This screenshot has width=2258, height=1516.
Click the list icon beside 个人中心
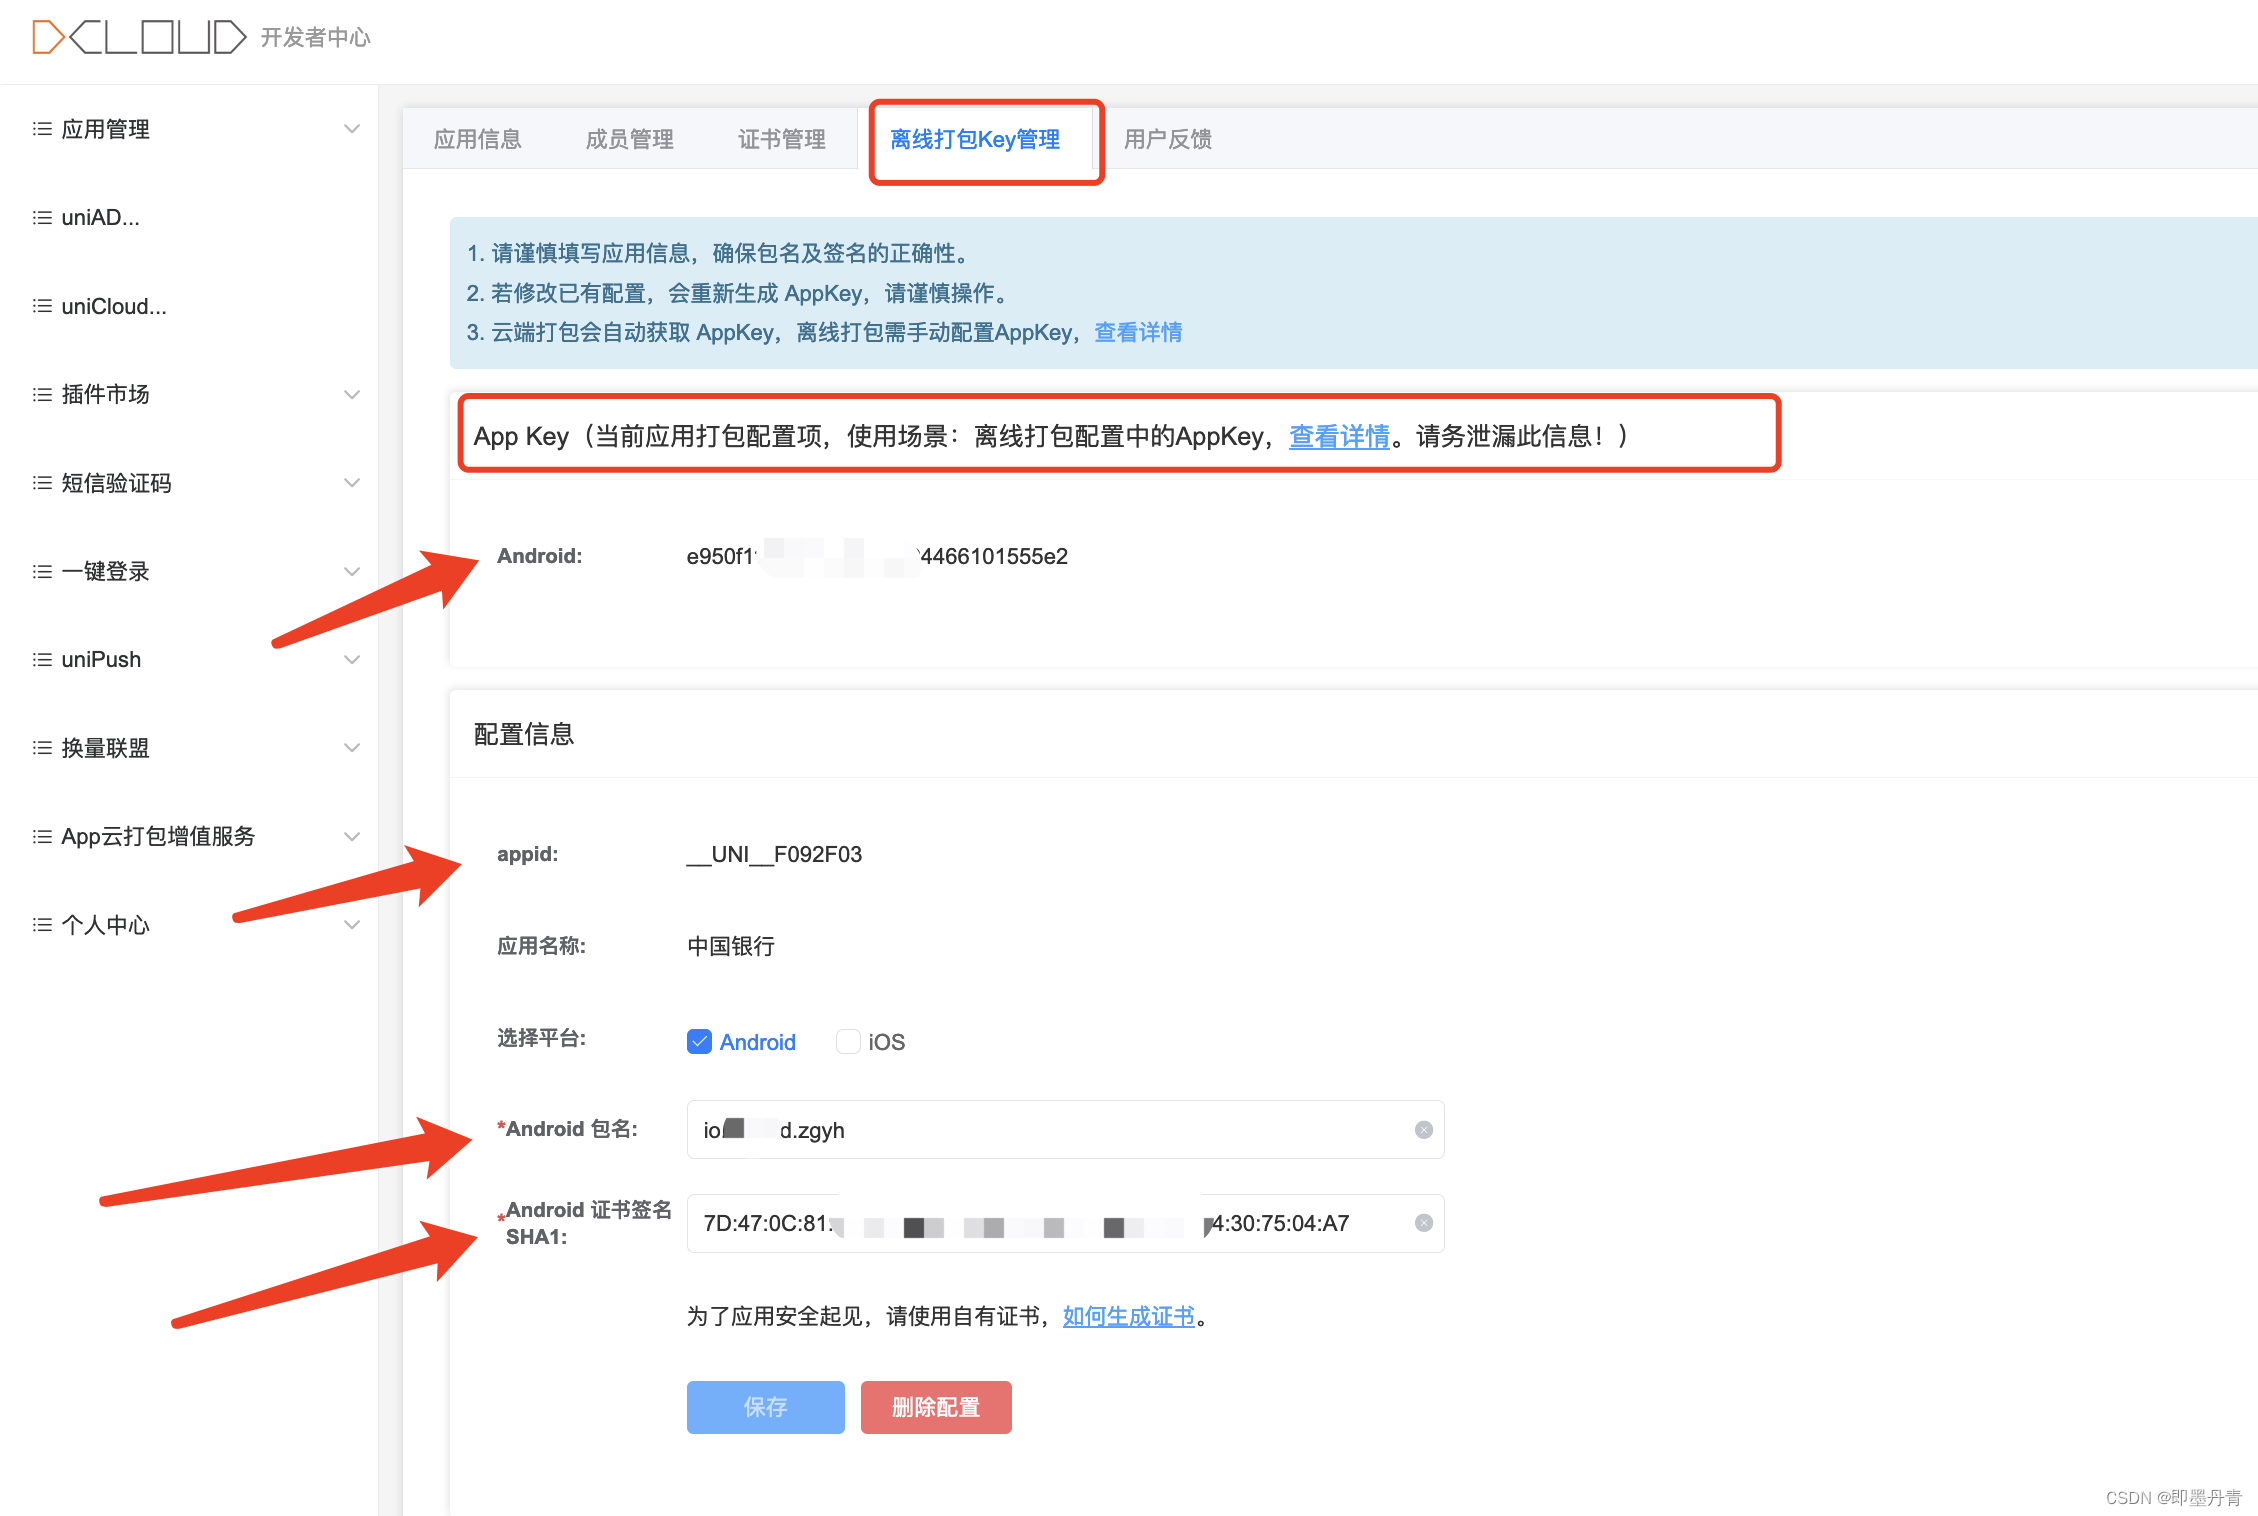pos(42,925)
